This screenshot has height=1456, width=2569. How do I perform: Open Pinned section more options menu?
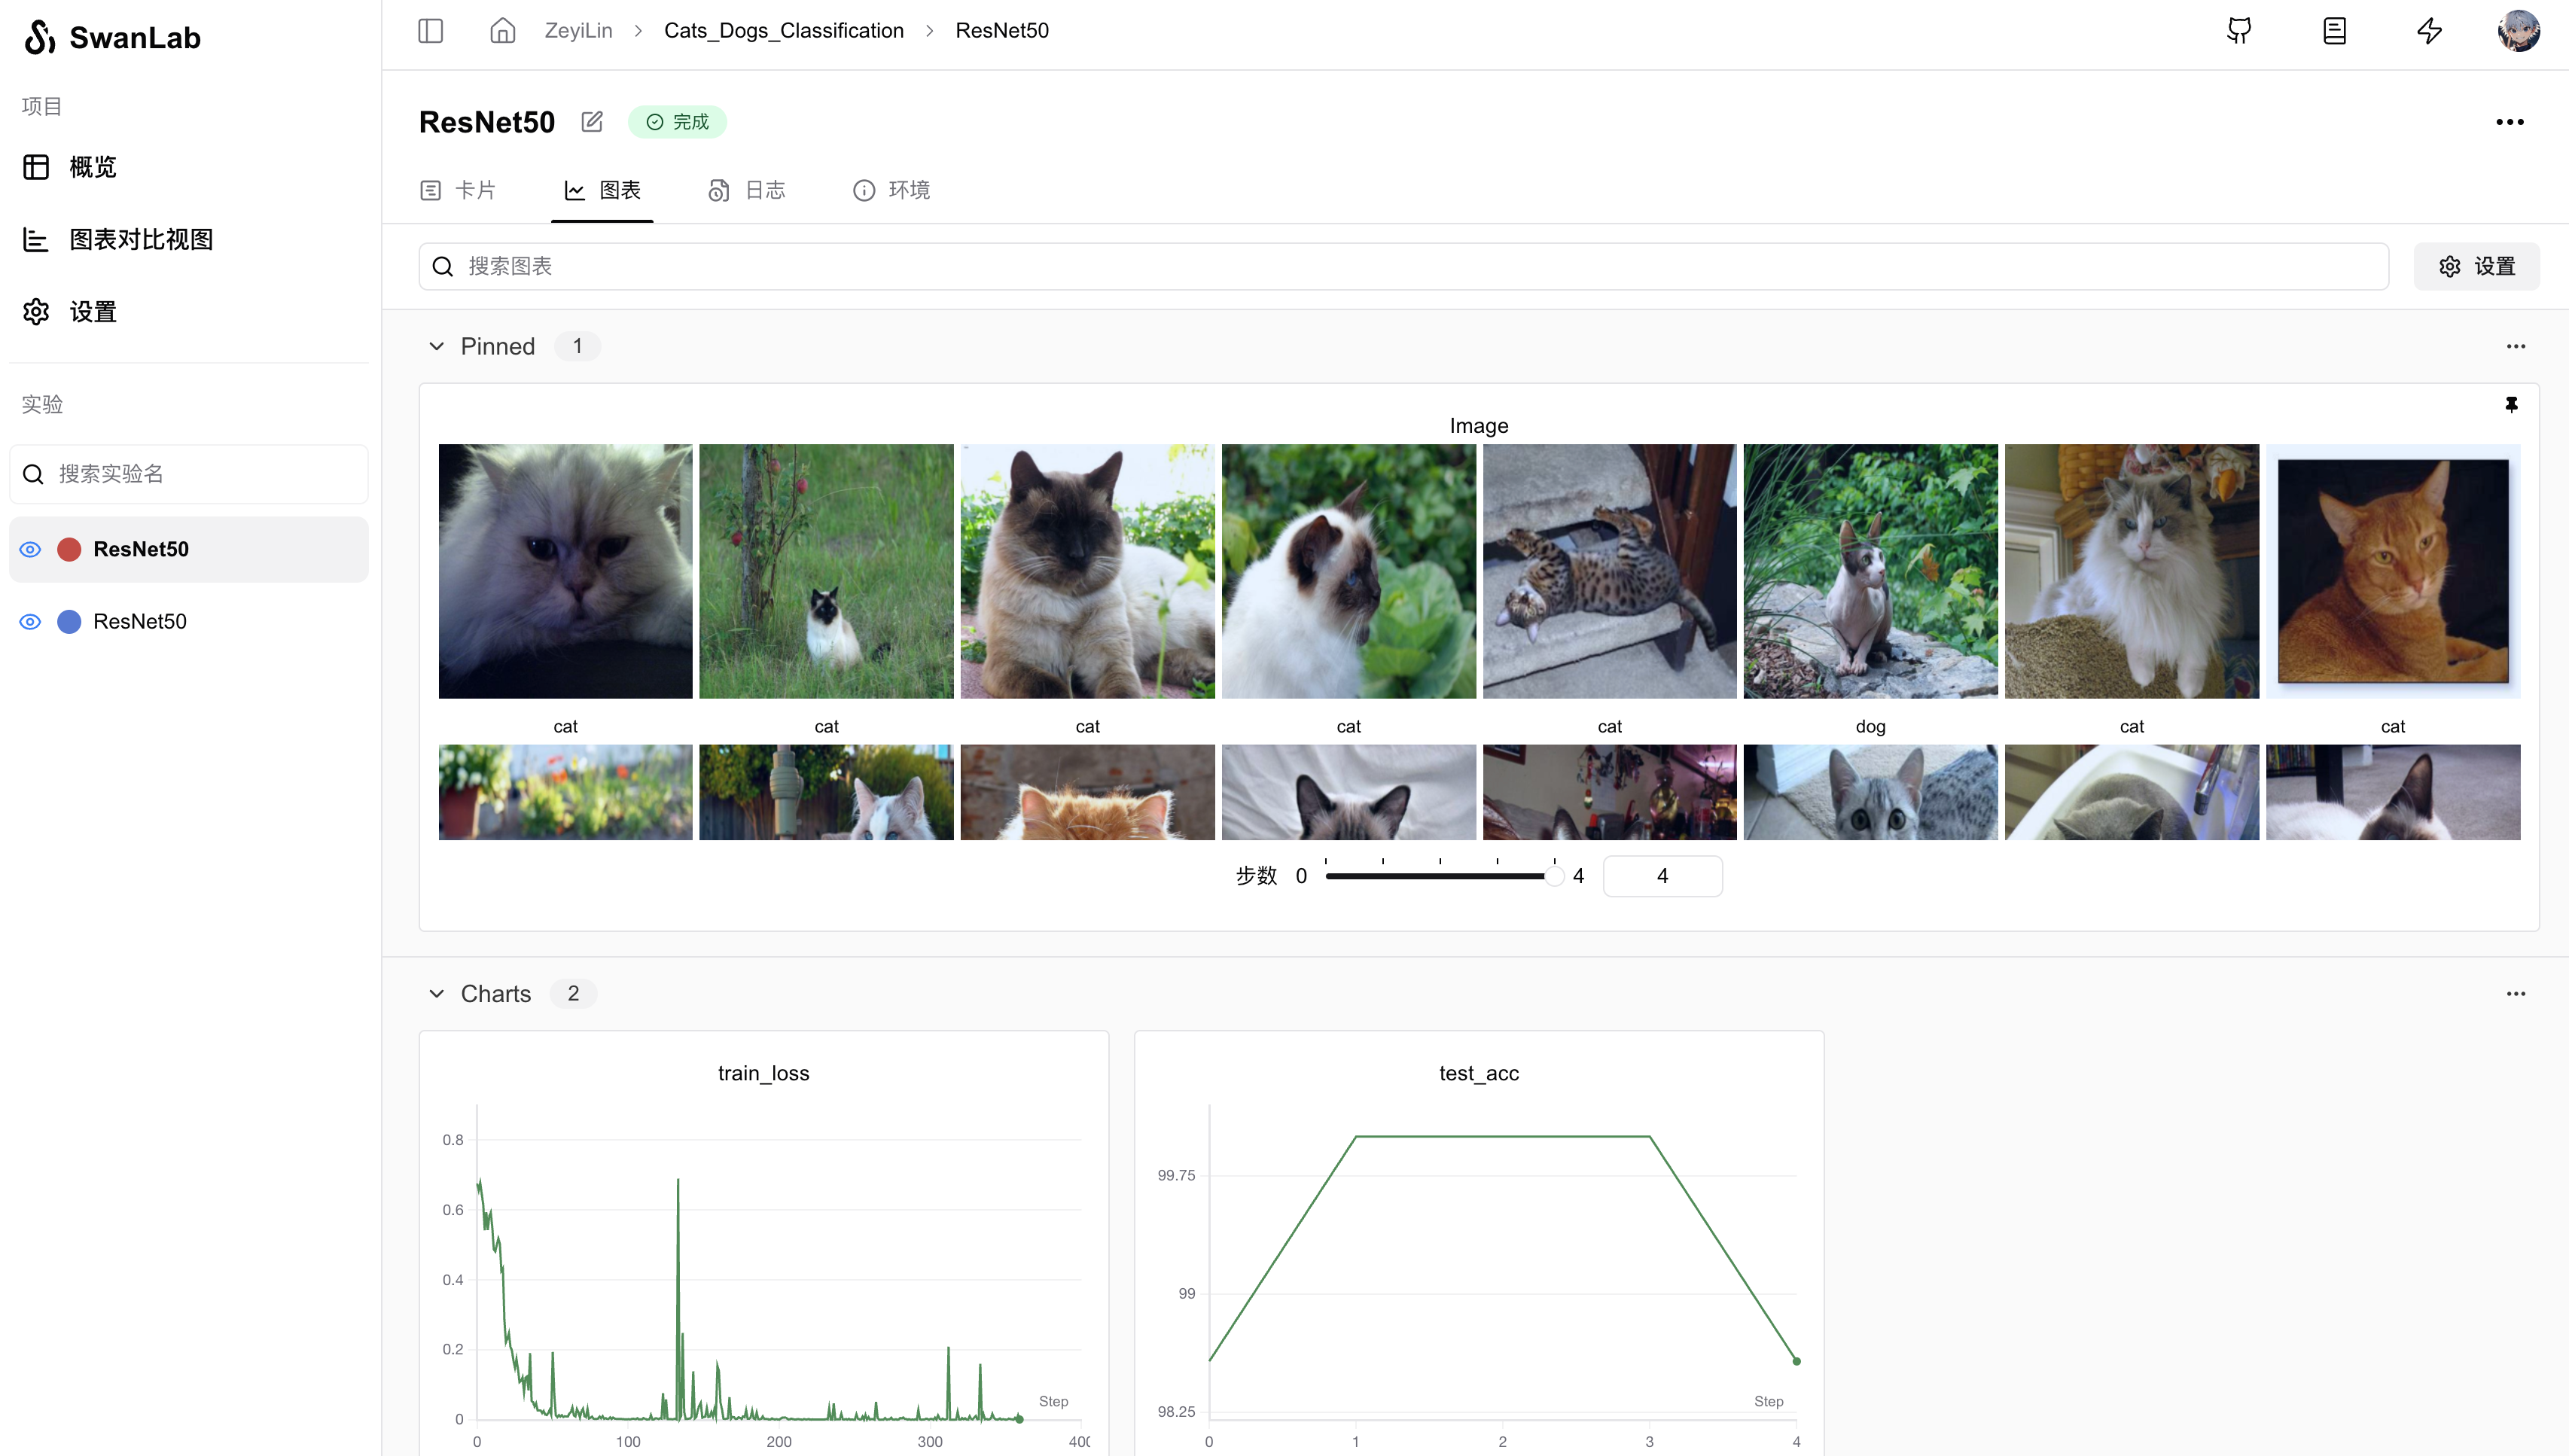coord(2515,346)
